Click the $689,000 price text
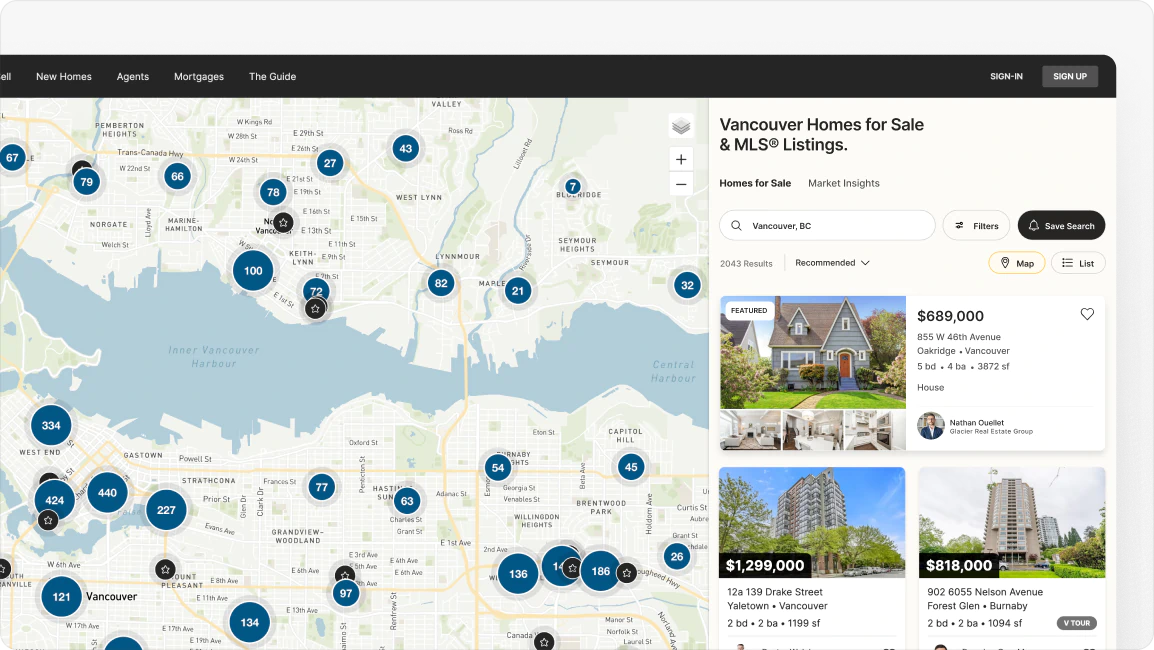Screen dimensions: 1154x650 950,316
